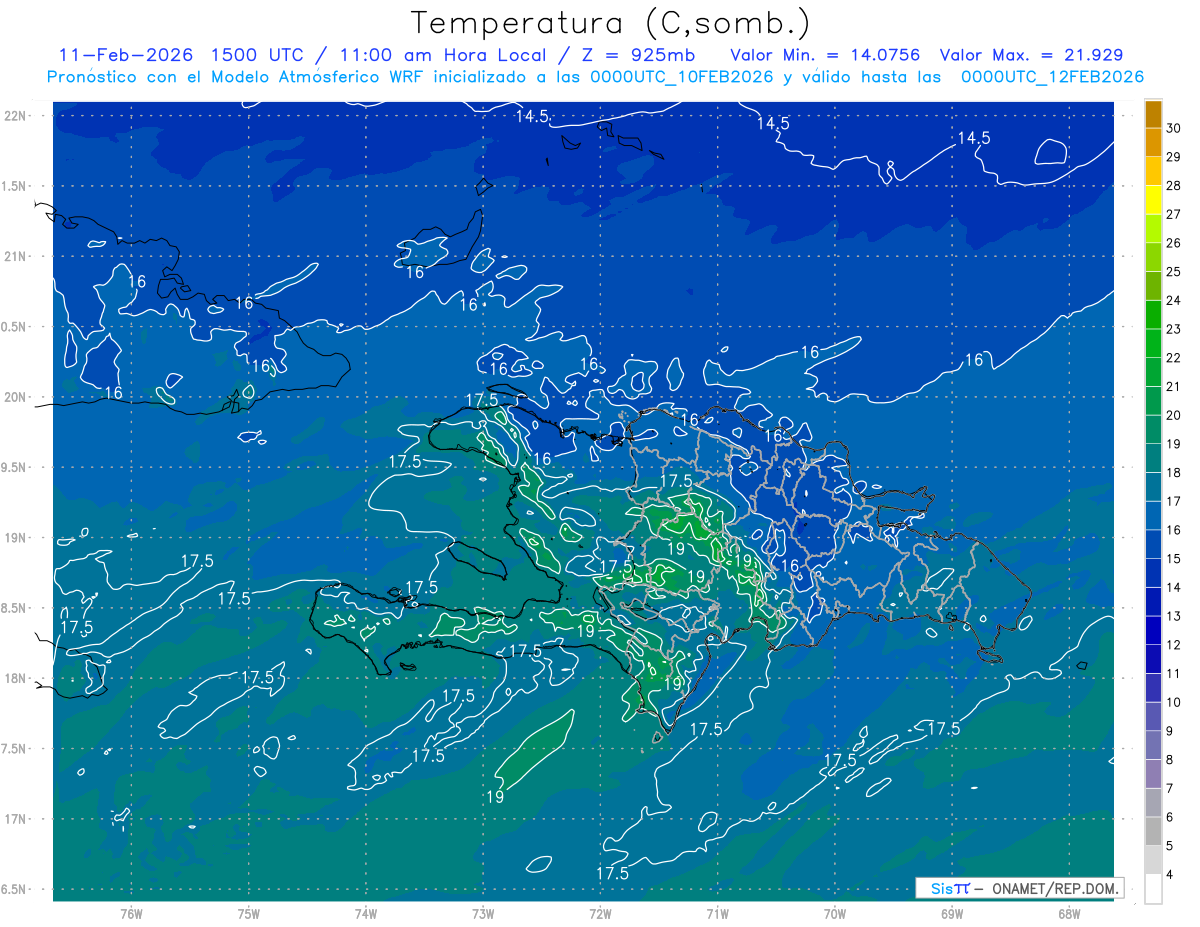Click the 76W longitude axis label
The image size is (1200, 927).
click(x=131, y=913)
